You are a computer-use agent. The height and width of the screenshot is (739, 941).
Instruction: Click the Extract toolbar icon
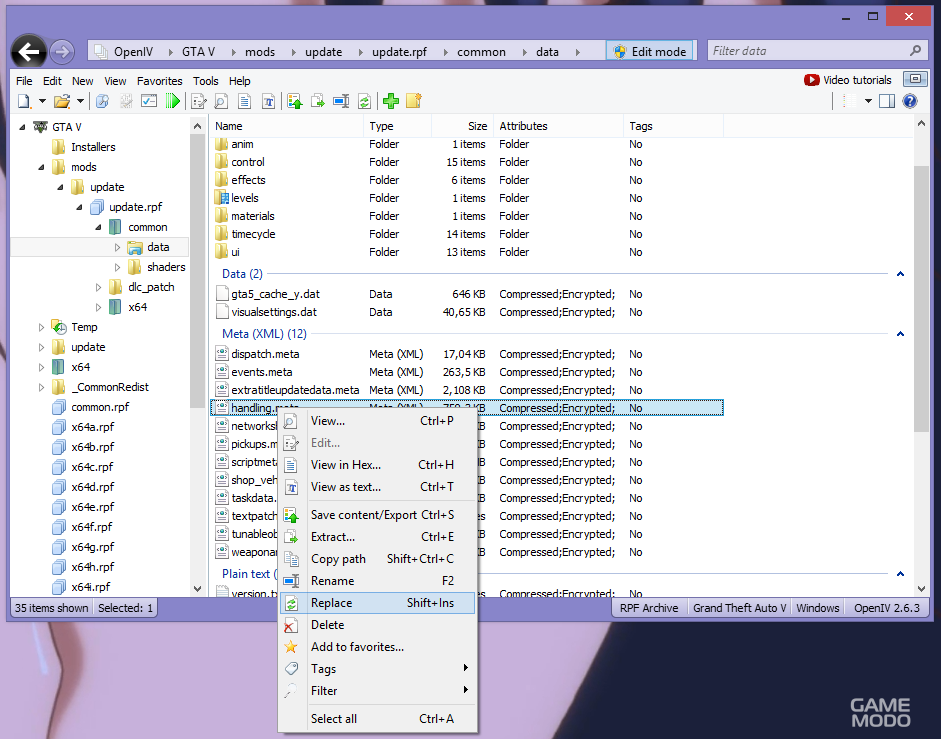point(317,101)
